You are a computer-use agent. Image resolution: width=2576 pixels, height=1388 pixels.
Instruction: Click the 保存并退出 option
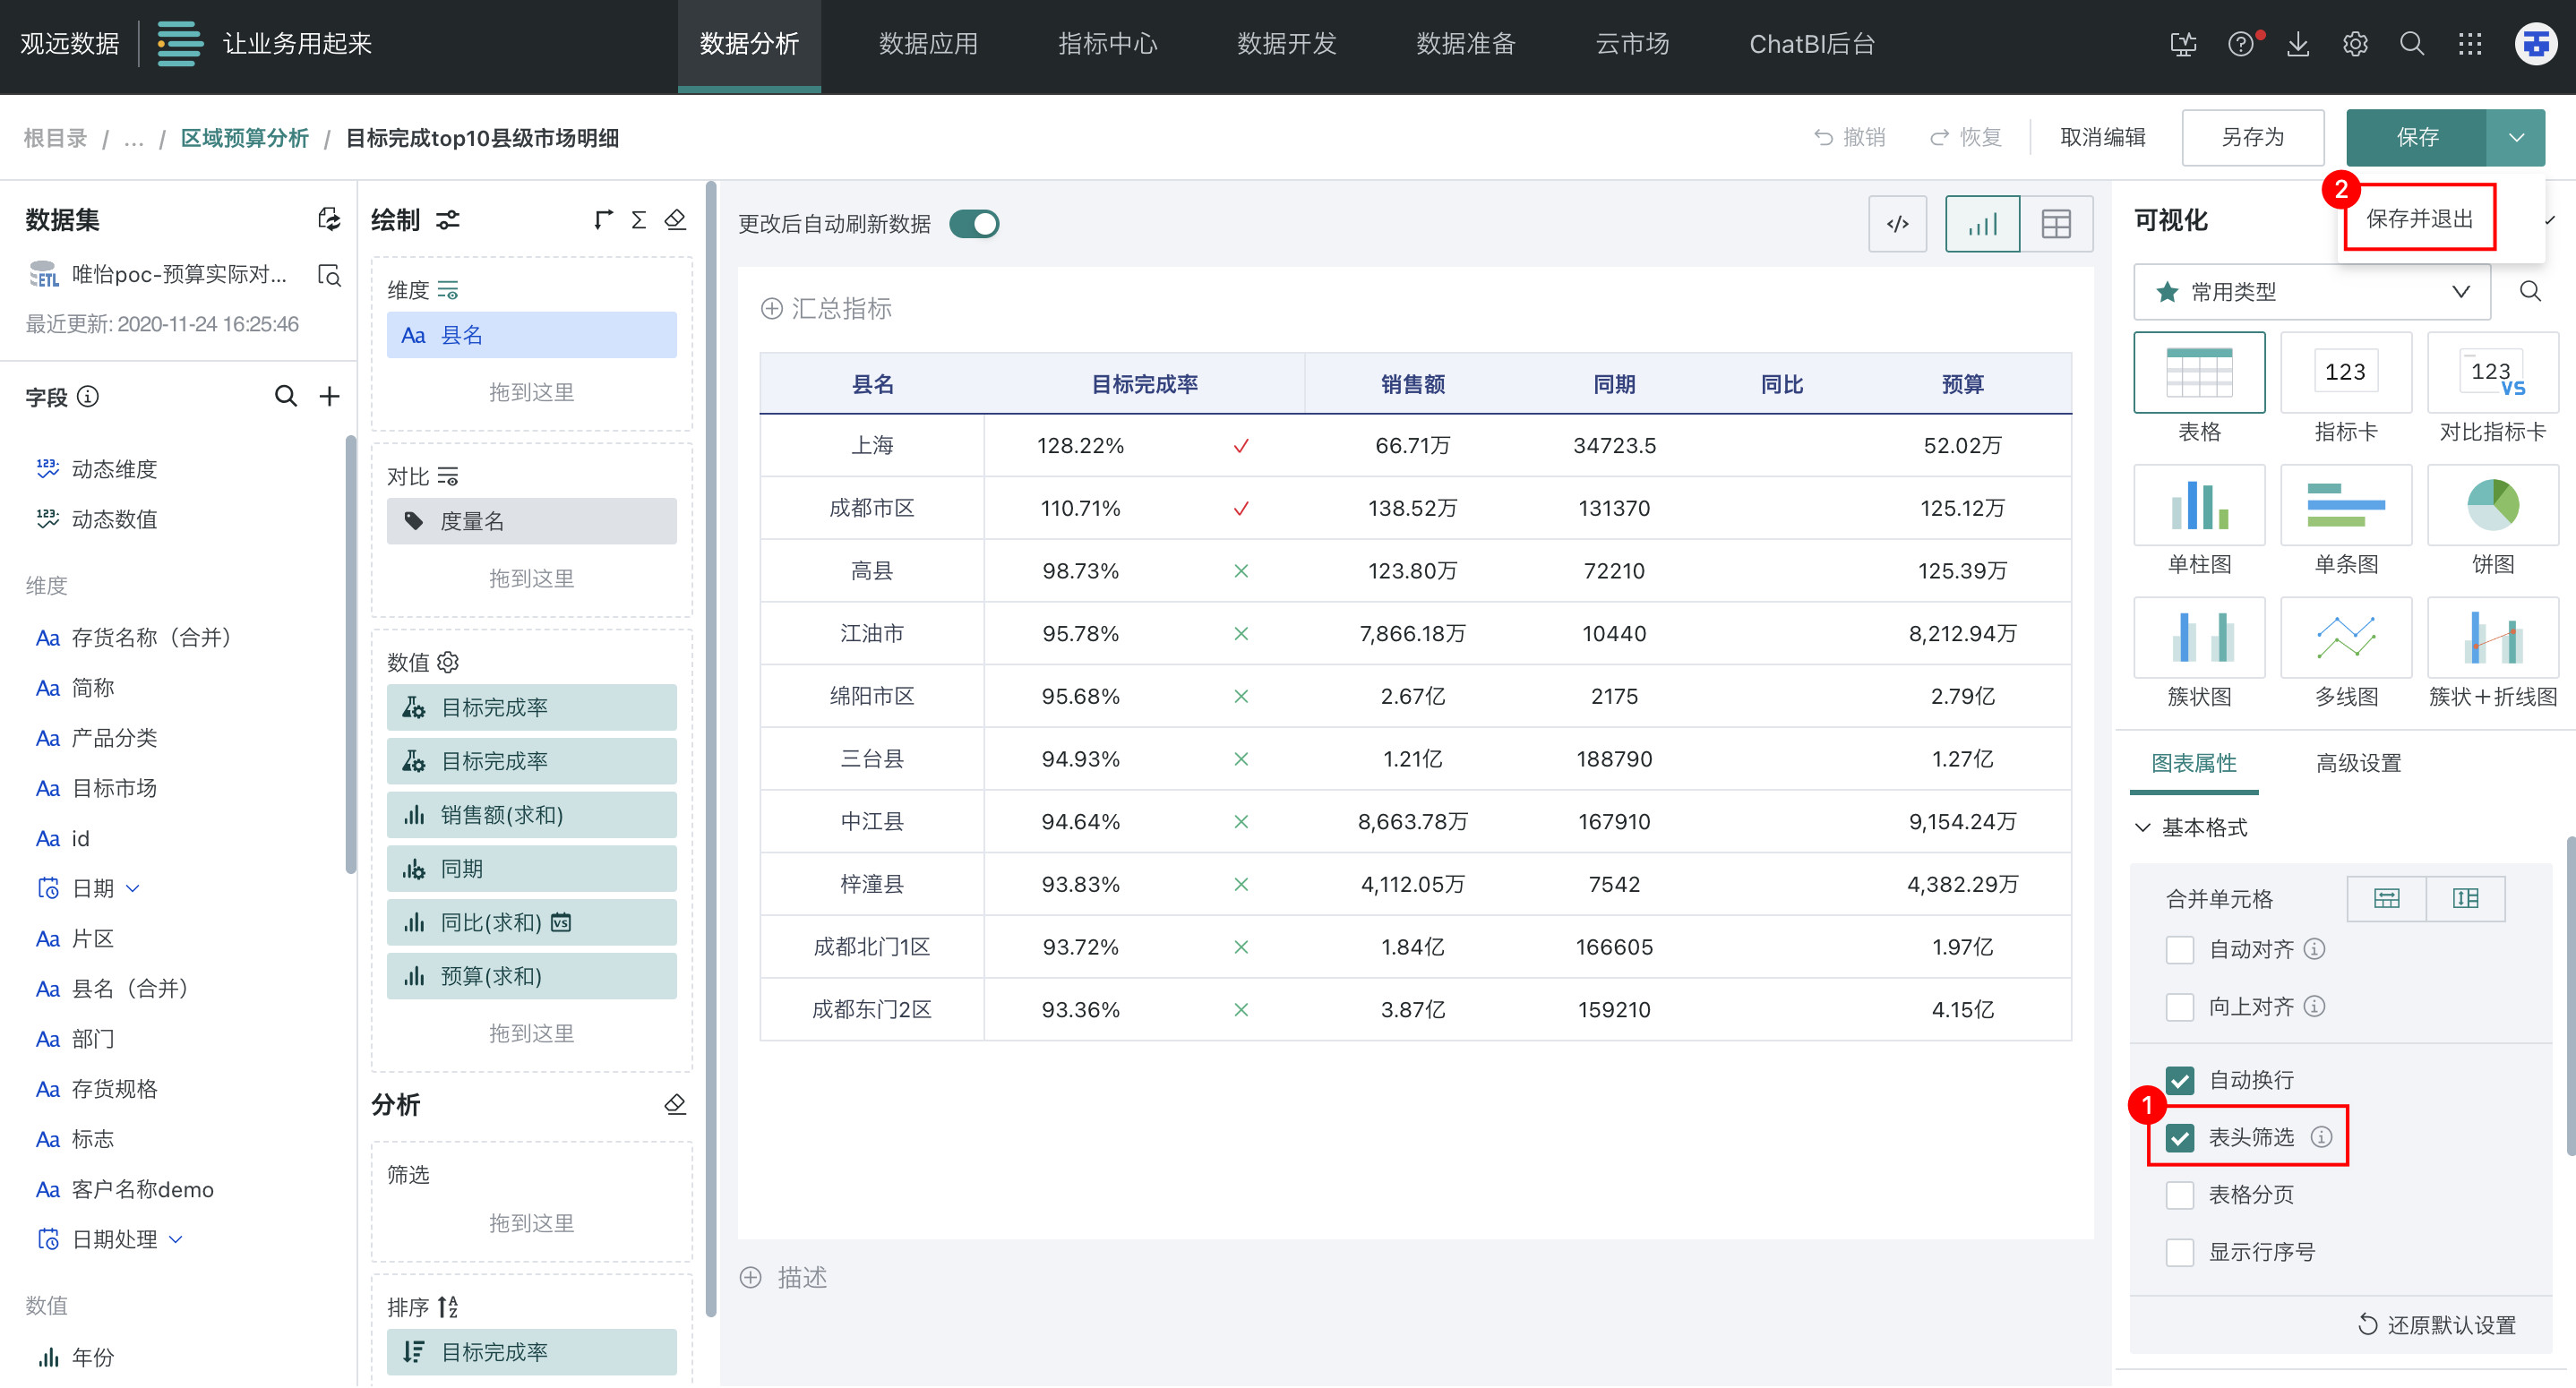[x=2419, y=219]
